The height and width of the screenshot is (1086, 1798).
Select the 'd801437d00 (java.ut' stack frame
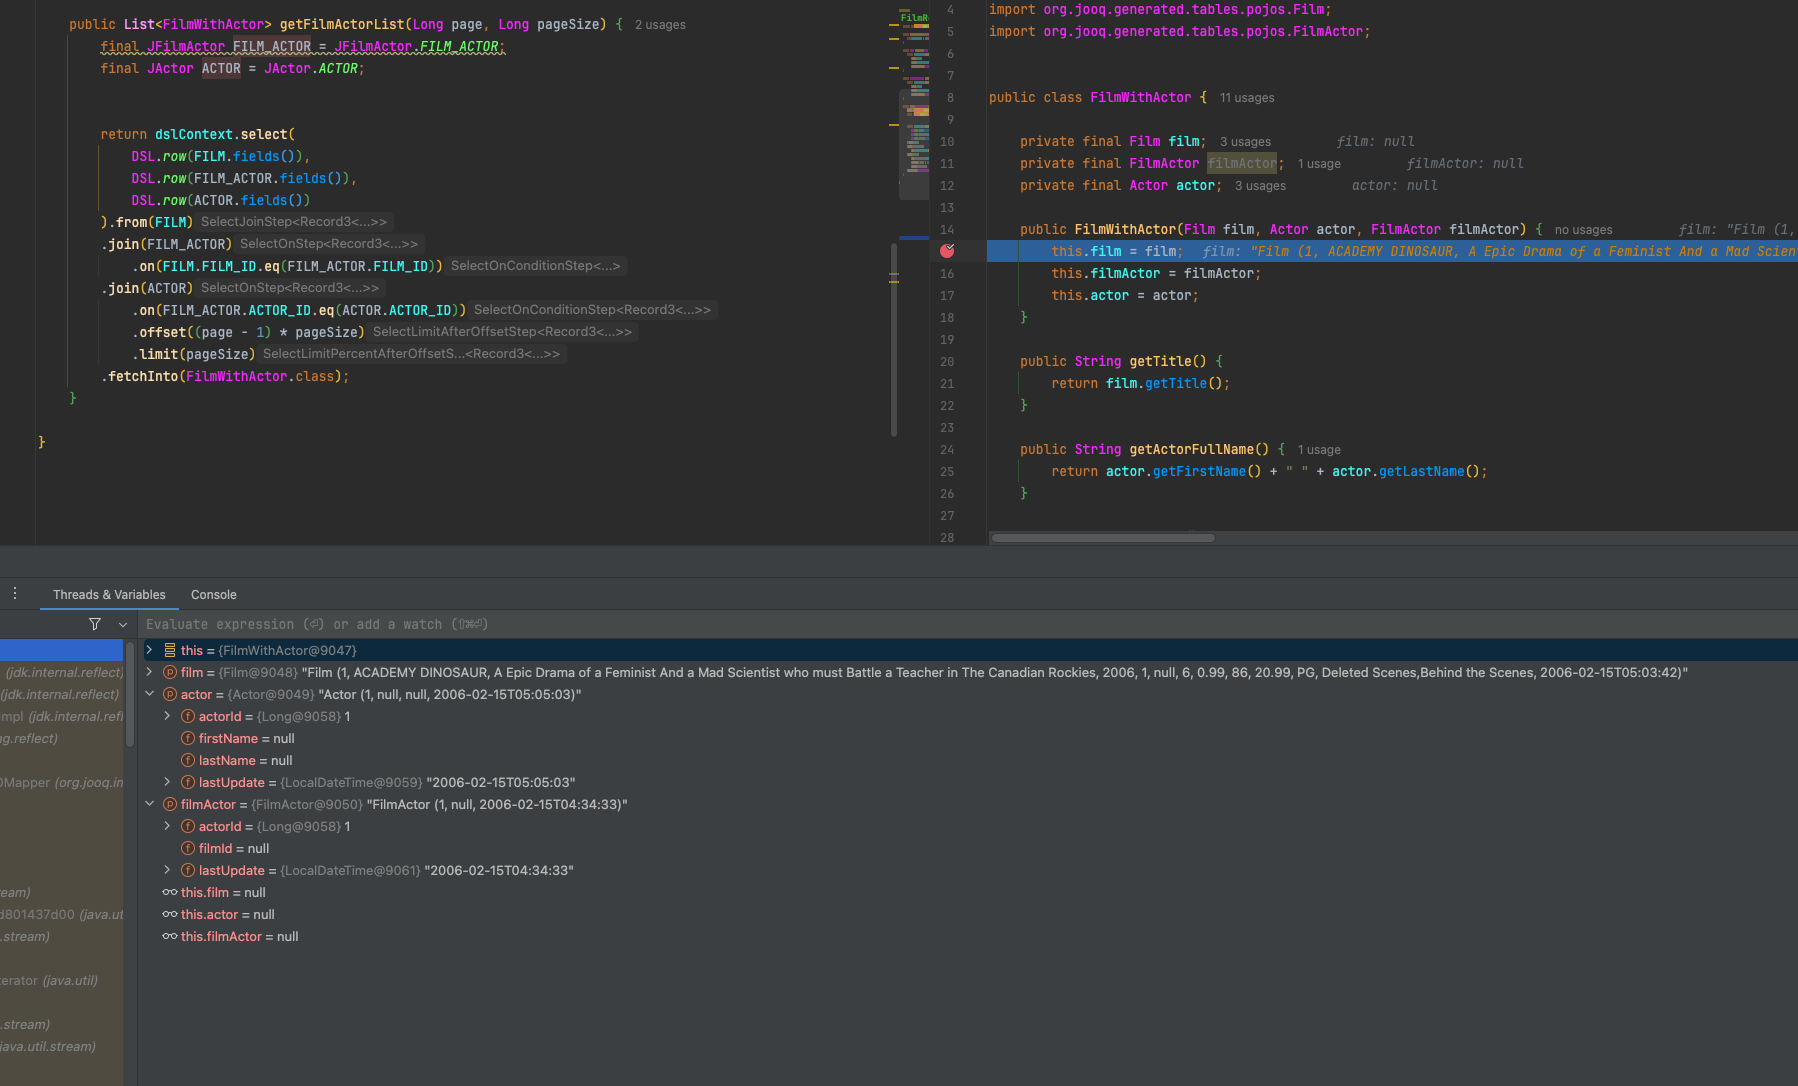tap(61, 914)
